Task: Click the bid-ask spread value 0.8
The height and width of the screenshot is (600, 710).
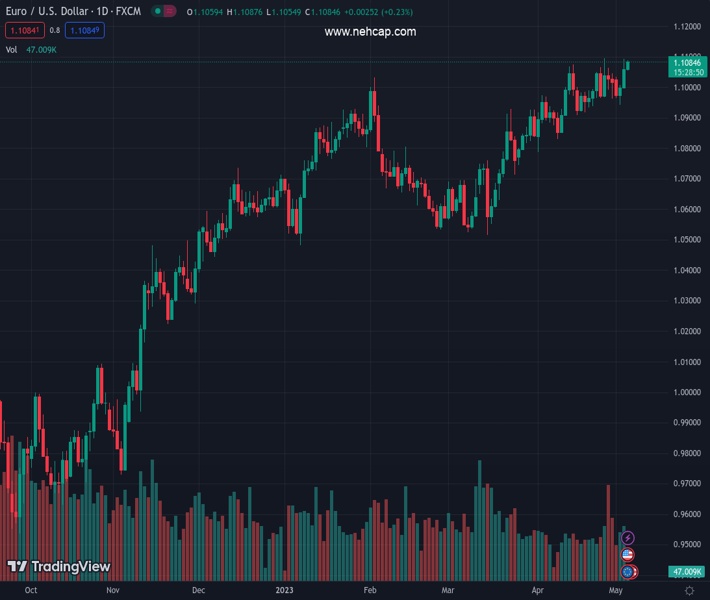Action: [x=55, y=30]
